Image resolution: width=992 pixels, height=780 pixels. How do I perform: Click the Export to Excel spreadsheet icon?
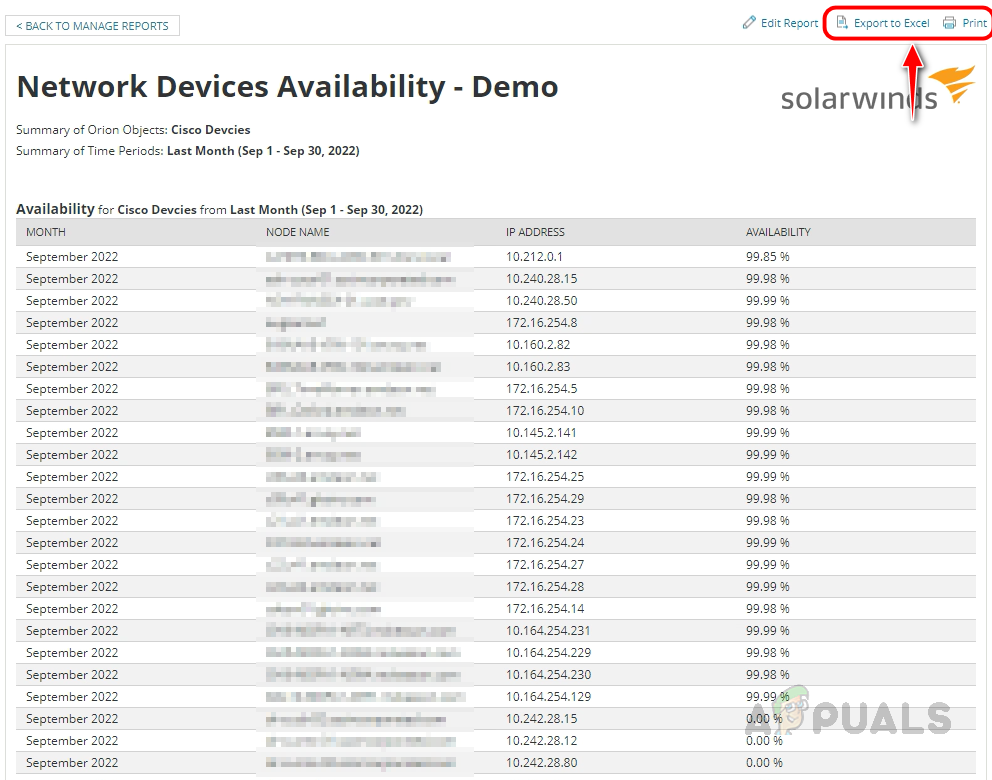[x=842, y=23]
